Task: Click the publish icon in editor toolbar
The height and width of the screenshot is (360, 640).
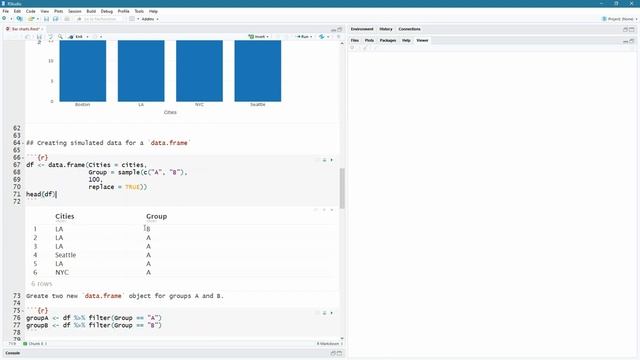Action: click(x=322, y=37)
